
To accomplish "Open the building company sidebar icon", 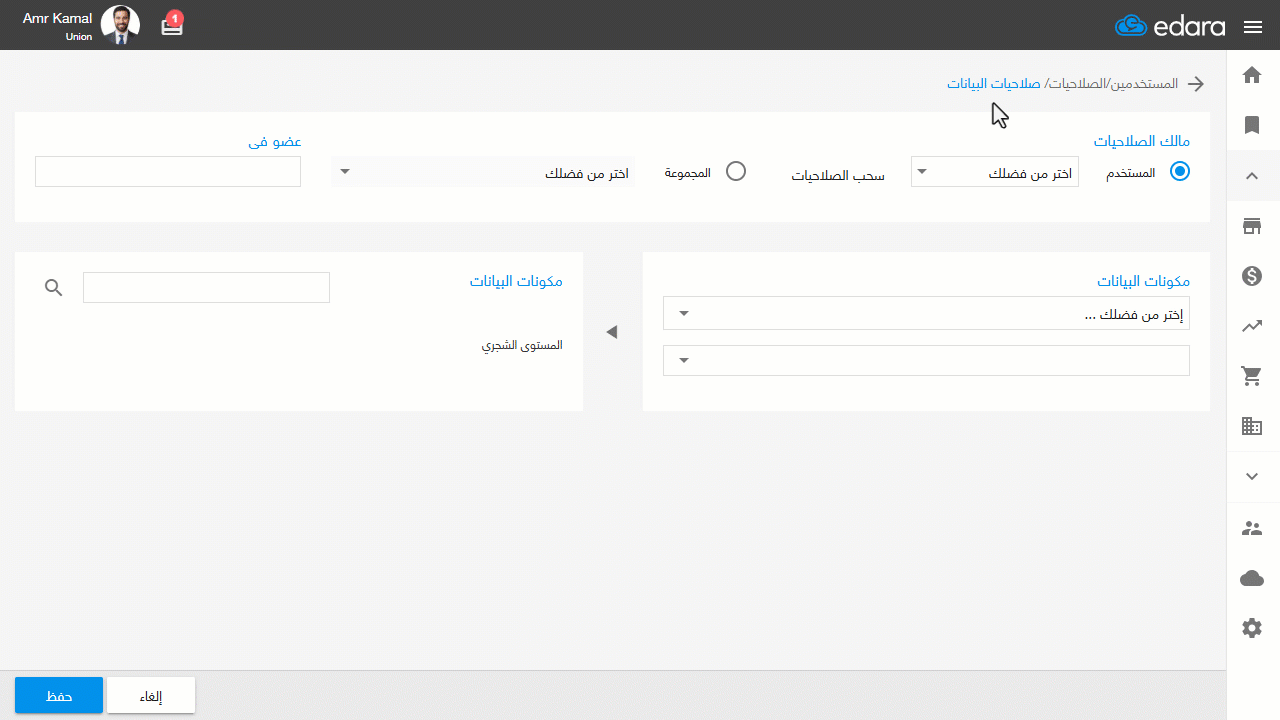I will [1252, 426].
